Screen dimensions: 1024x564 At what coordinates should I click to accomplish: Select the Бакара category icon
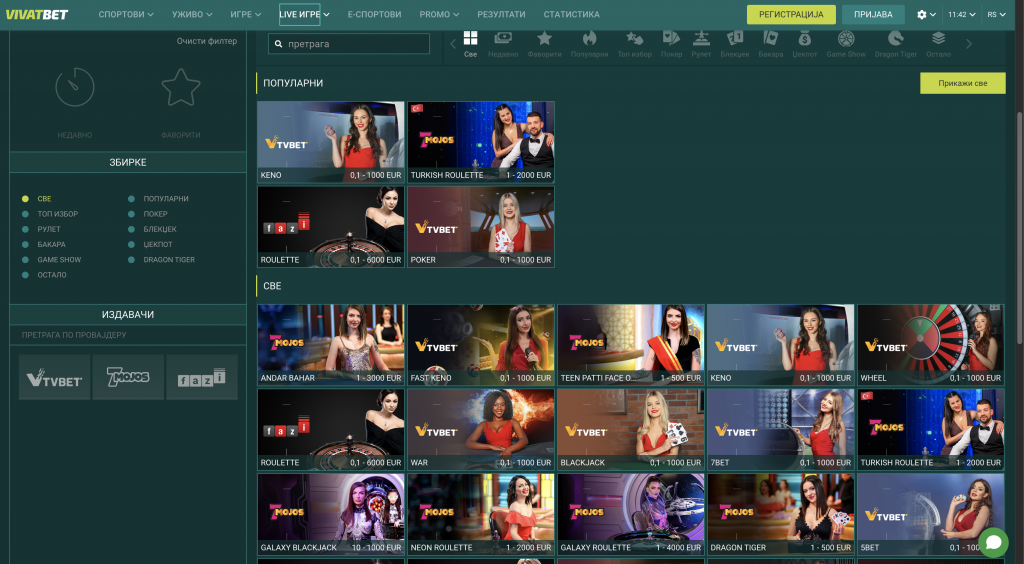click(771, 39)
